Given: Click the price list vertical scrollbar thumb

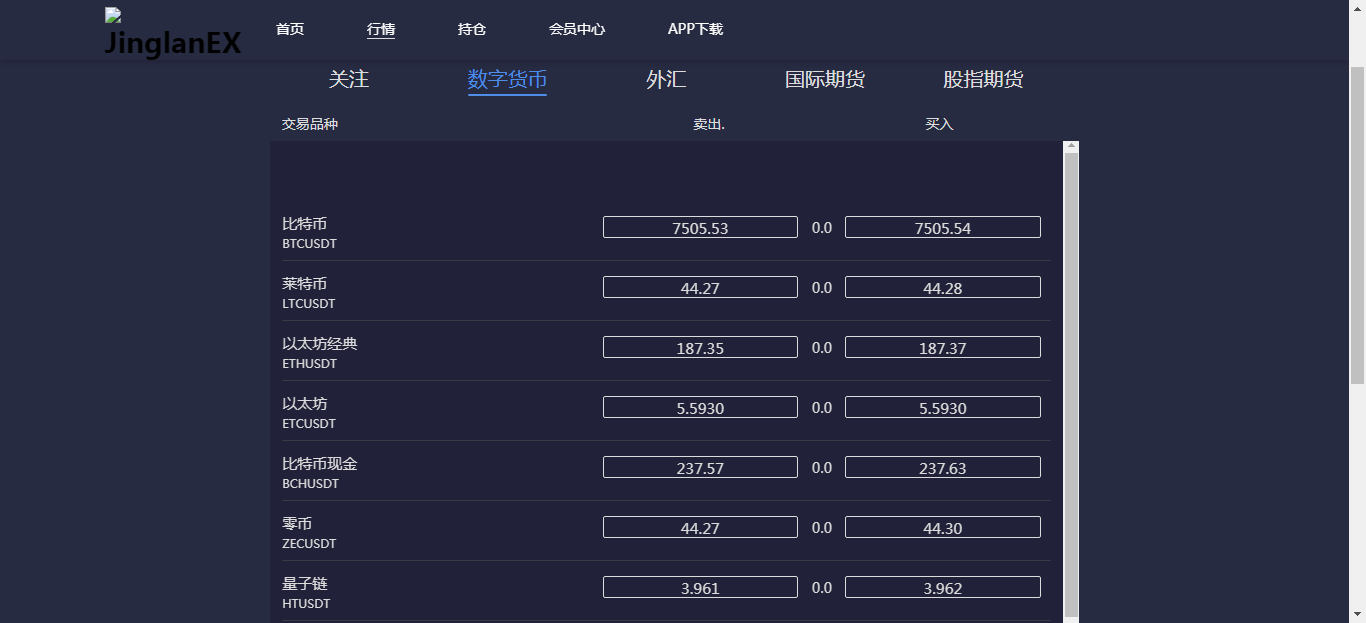Looking at the screenshot, I should pos(1071,380).
